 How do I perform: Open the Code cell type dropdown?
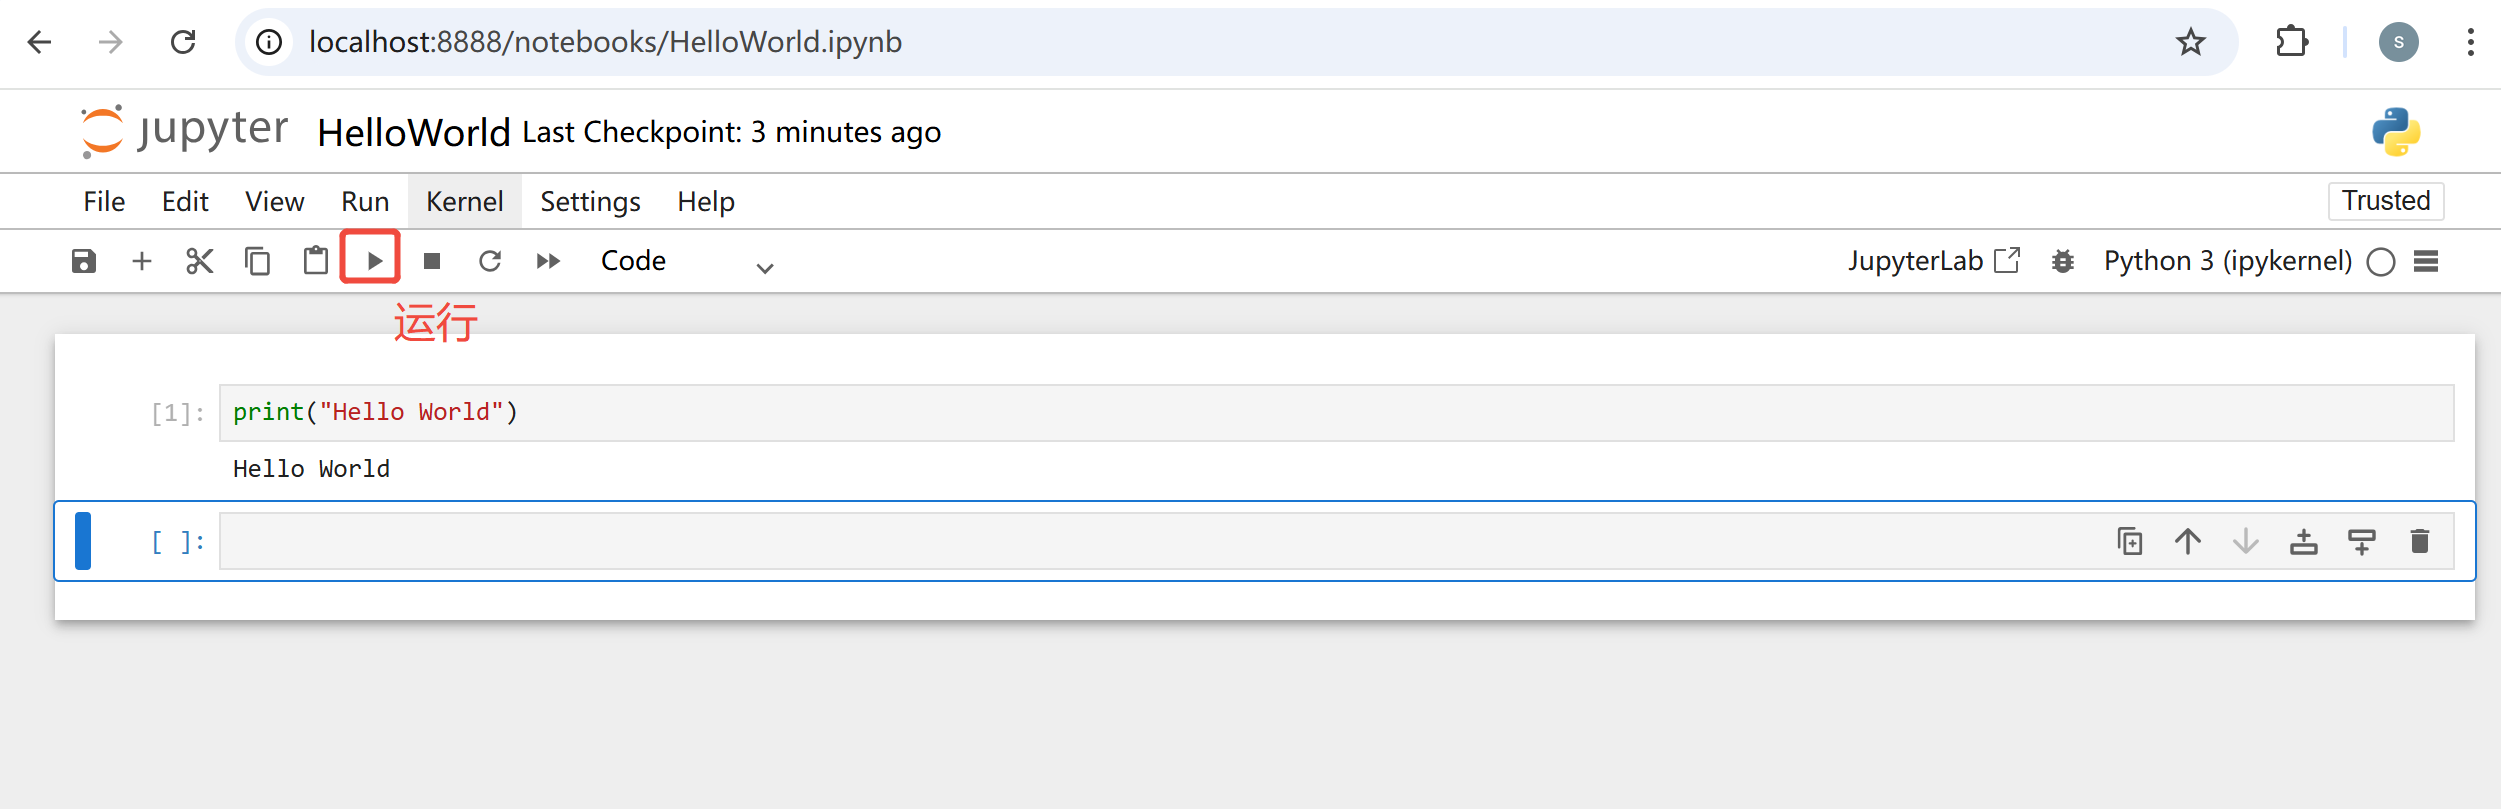click(x=688, y=262)
